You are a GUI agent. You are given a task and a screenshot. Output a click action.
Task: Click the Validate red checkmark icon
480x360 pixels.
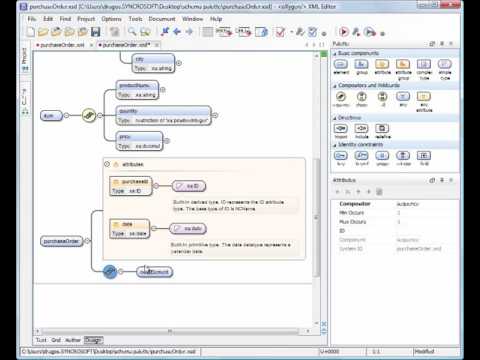pyautogui.click(x=280, y=32)
